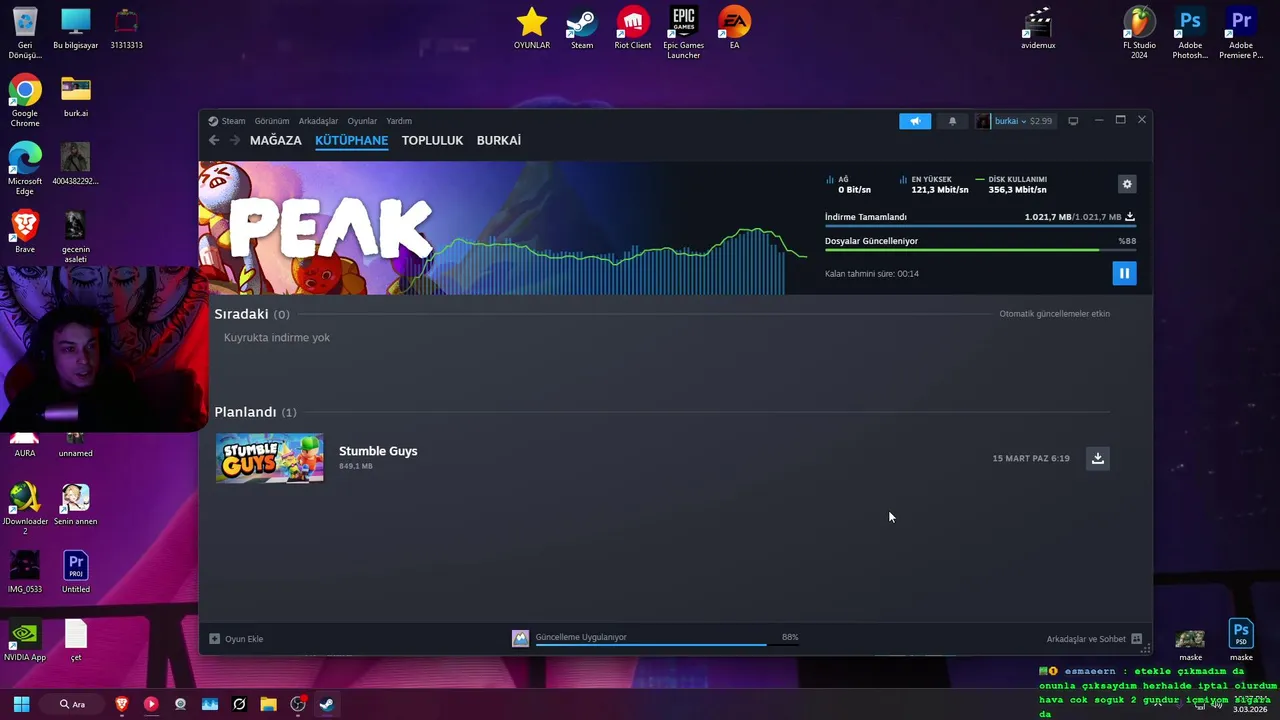
Task: Switch Steam to Big Picture mode icon
Action: pyautogui.click(x=1073, y=121)
